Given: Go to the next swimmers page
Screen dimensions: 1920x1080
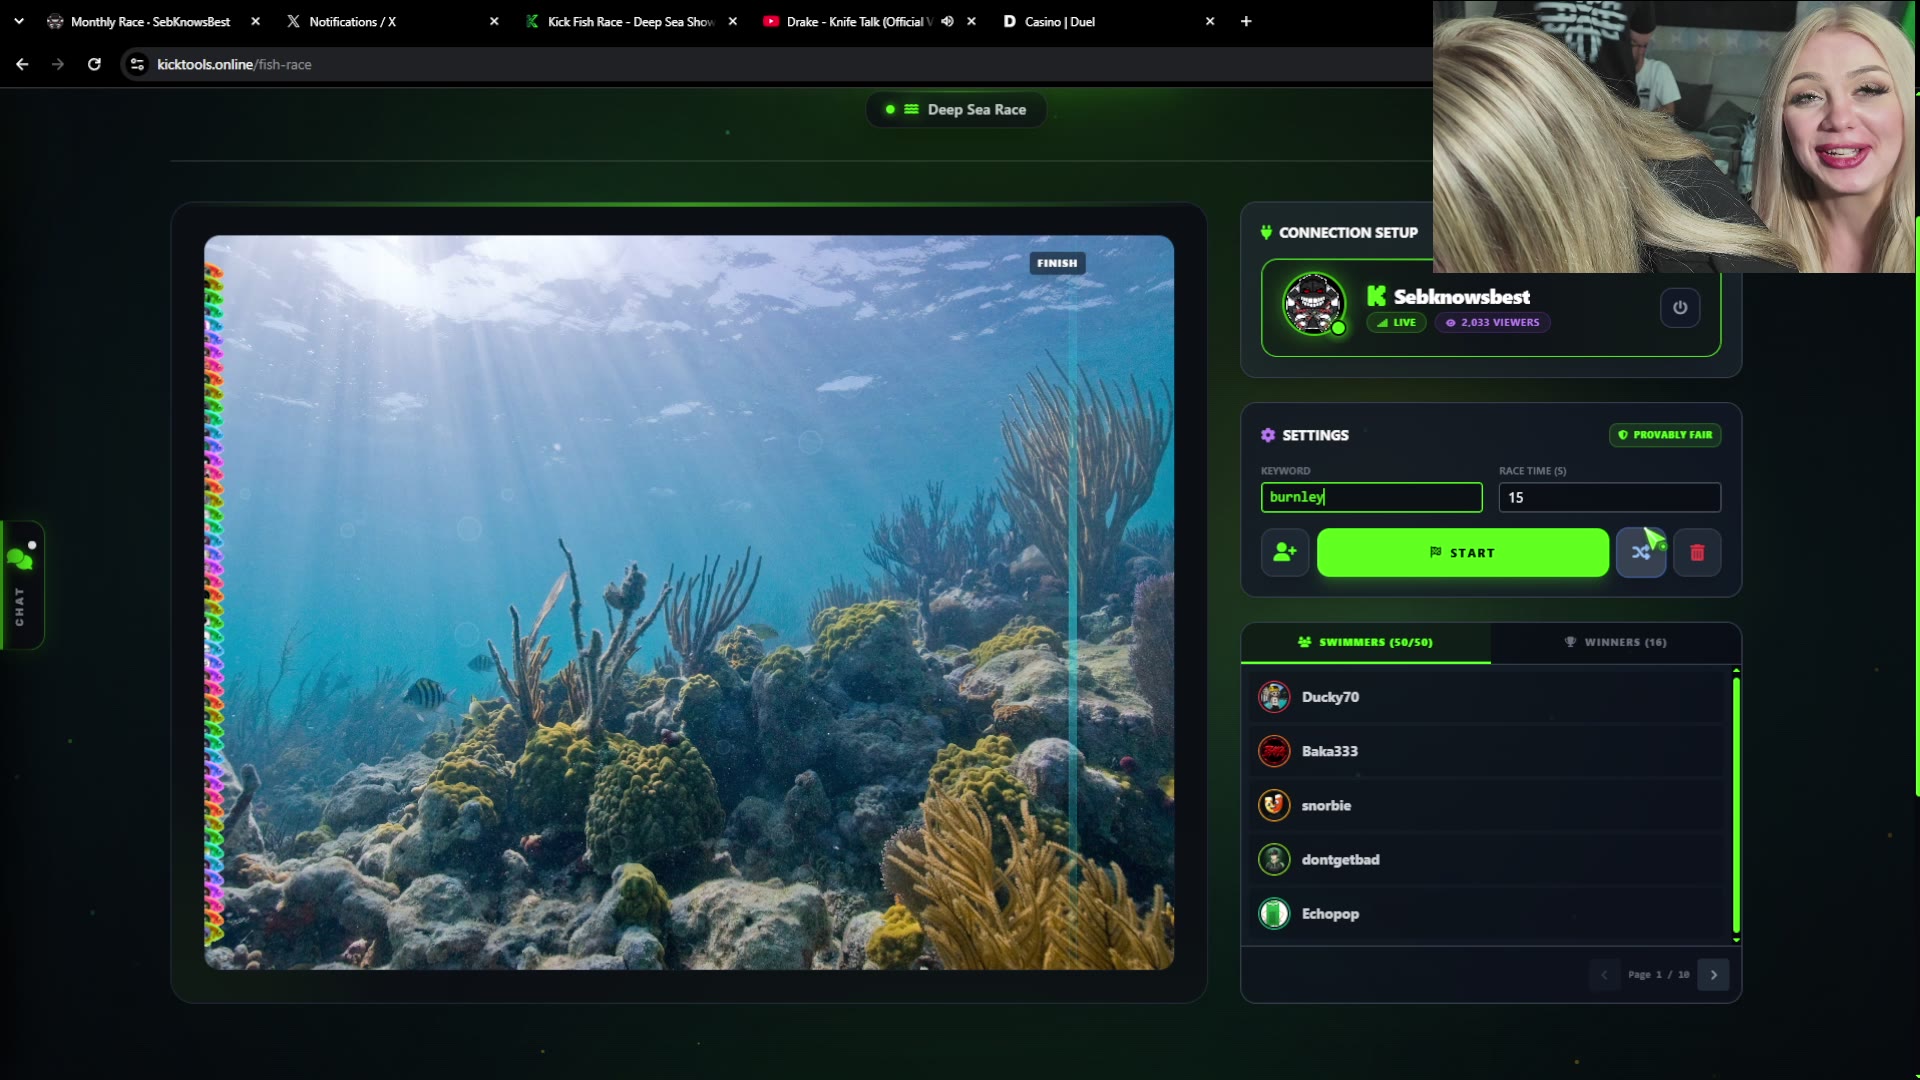Looking at the screenshot, I should click(x=1713, y=974).
